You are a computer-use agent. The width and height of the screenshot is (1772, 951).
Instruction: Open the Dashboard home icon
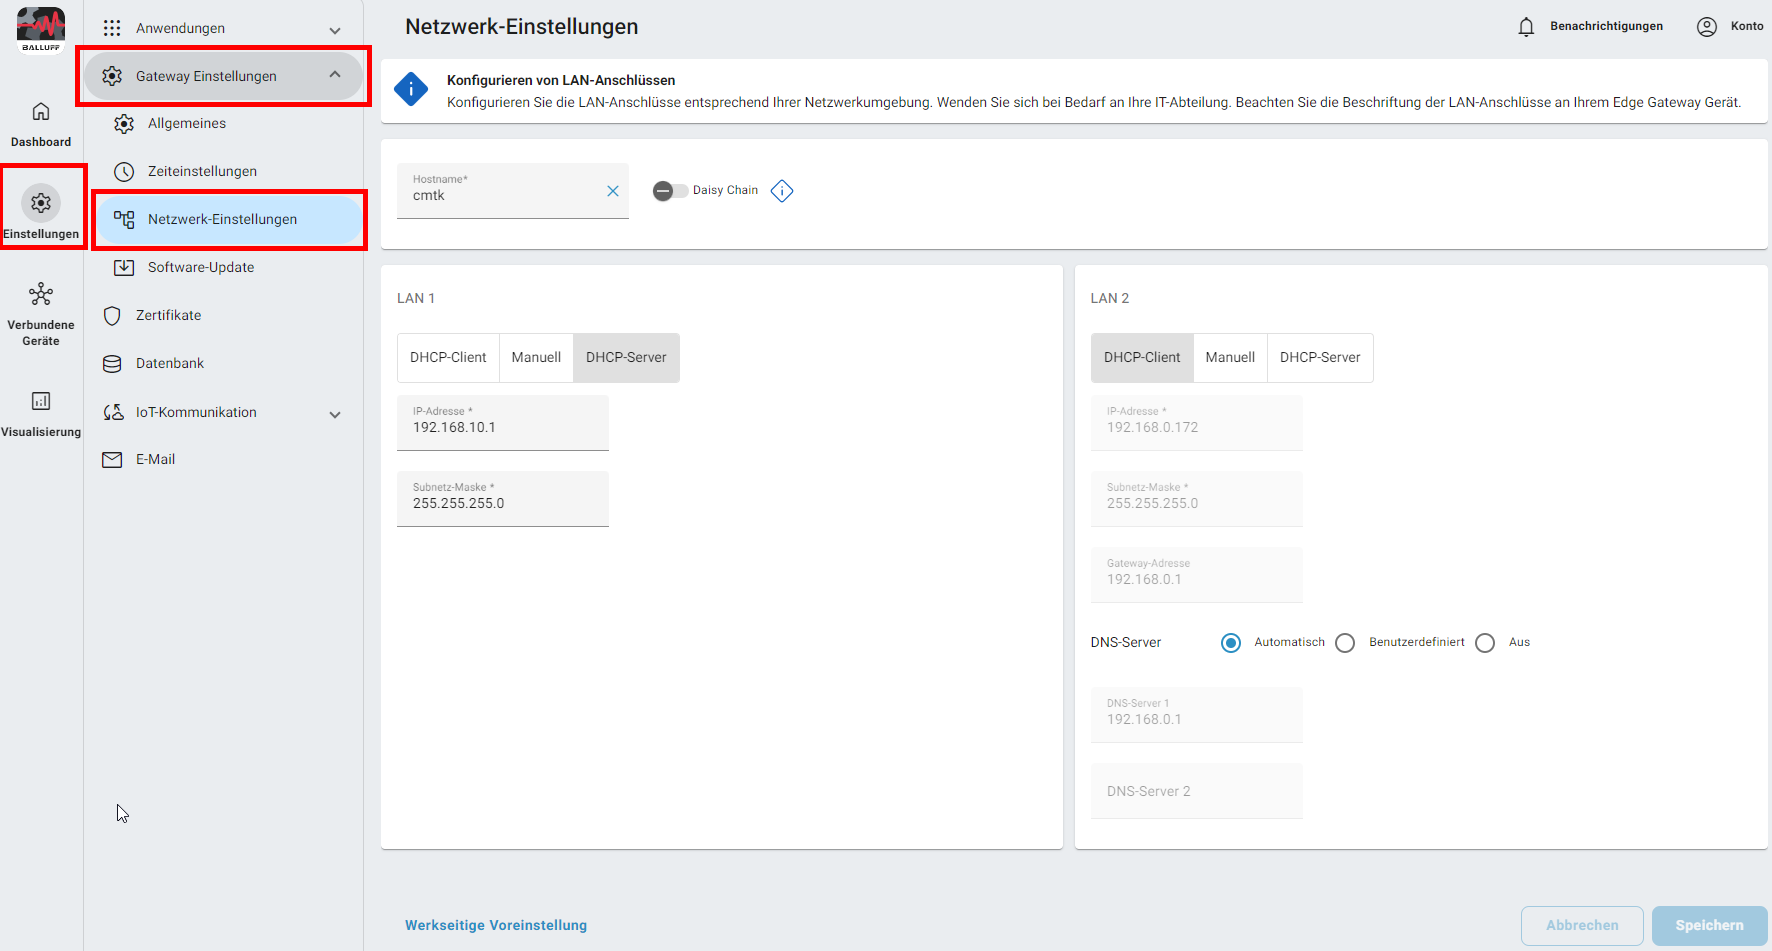[41, 112]
